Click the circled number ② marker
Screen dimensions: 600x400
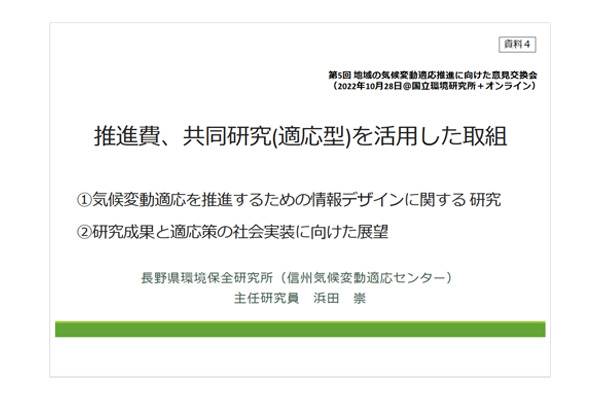(x=84, y=232)
